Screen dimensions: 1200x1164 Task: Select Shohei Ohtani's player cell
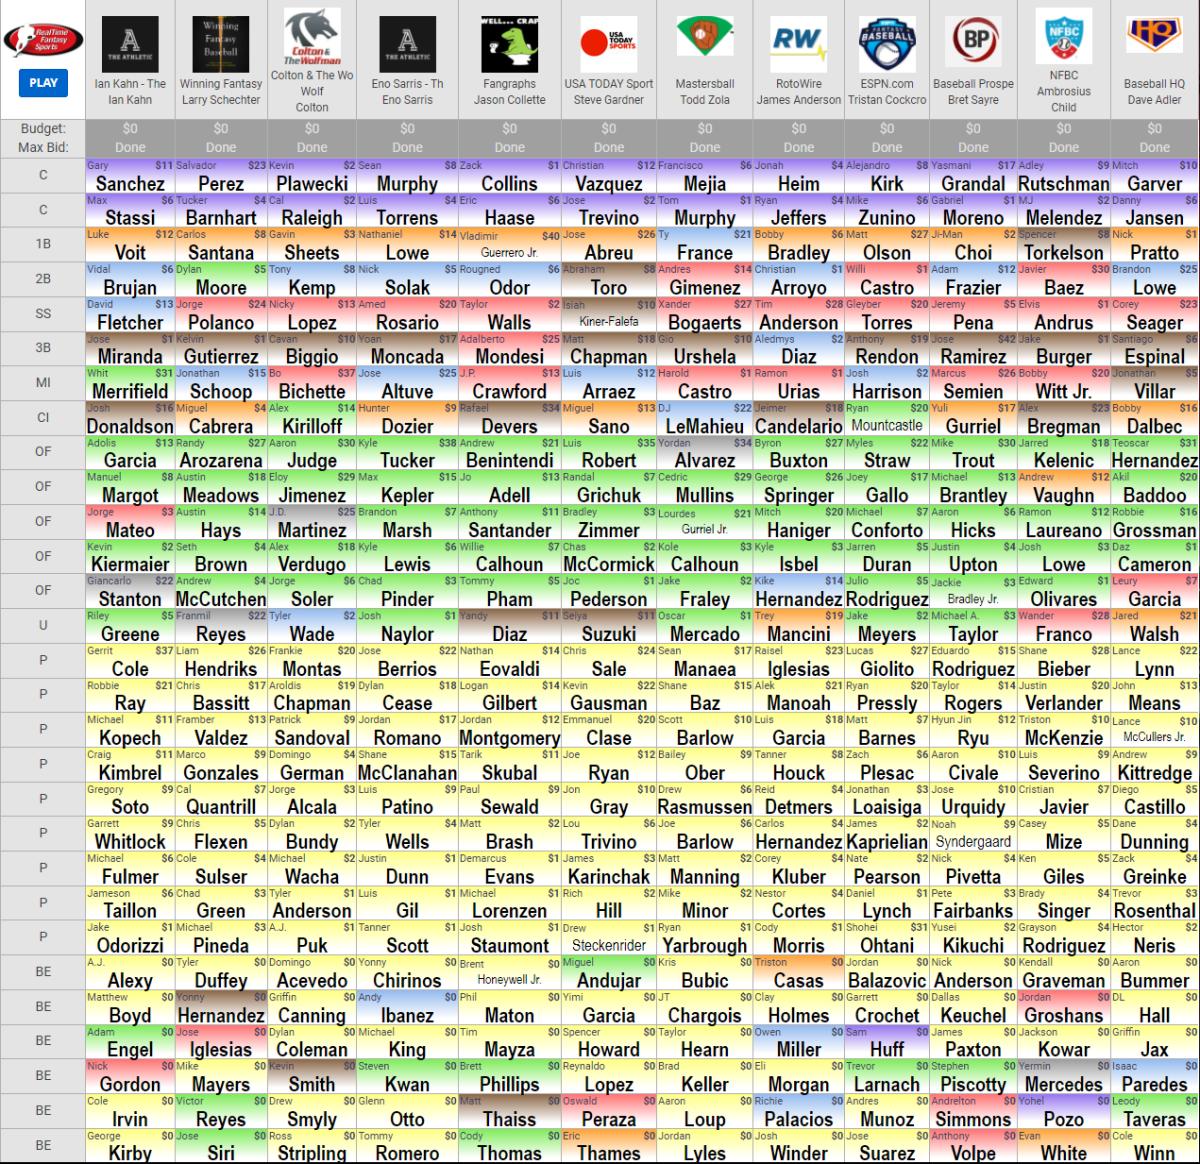tap(887, 938)
